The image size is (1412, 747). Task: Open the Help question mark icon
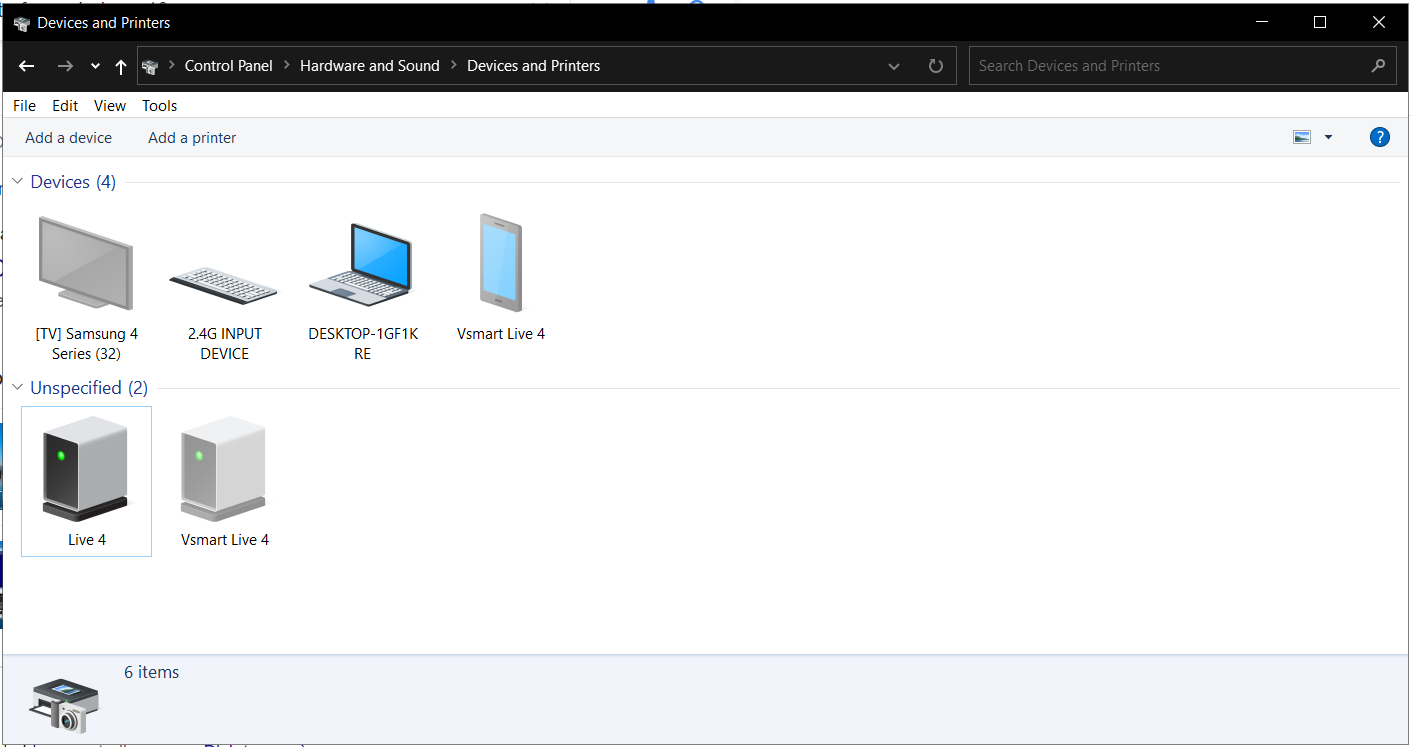[x=1379, y=138]
